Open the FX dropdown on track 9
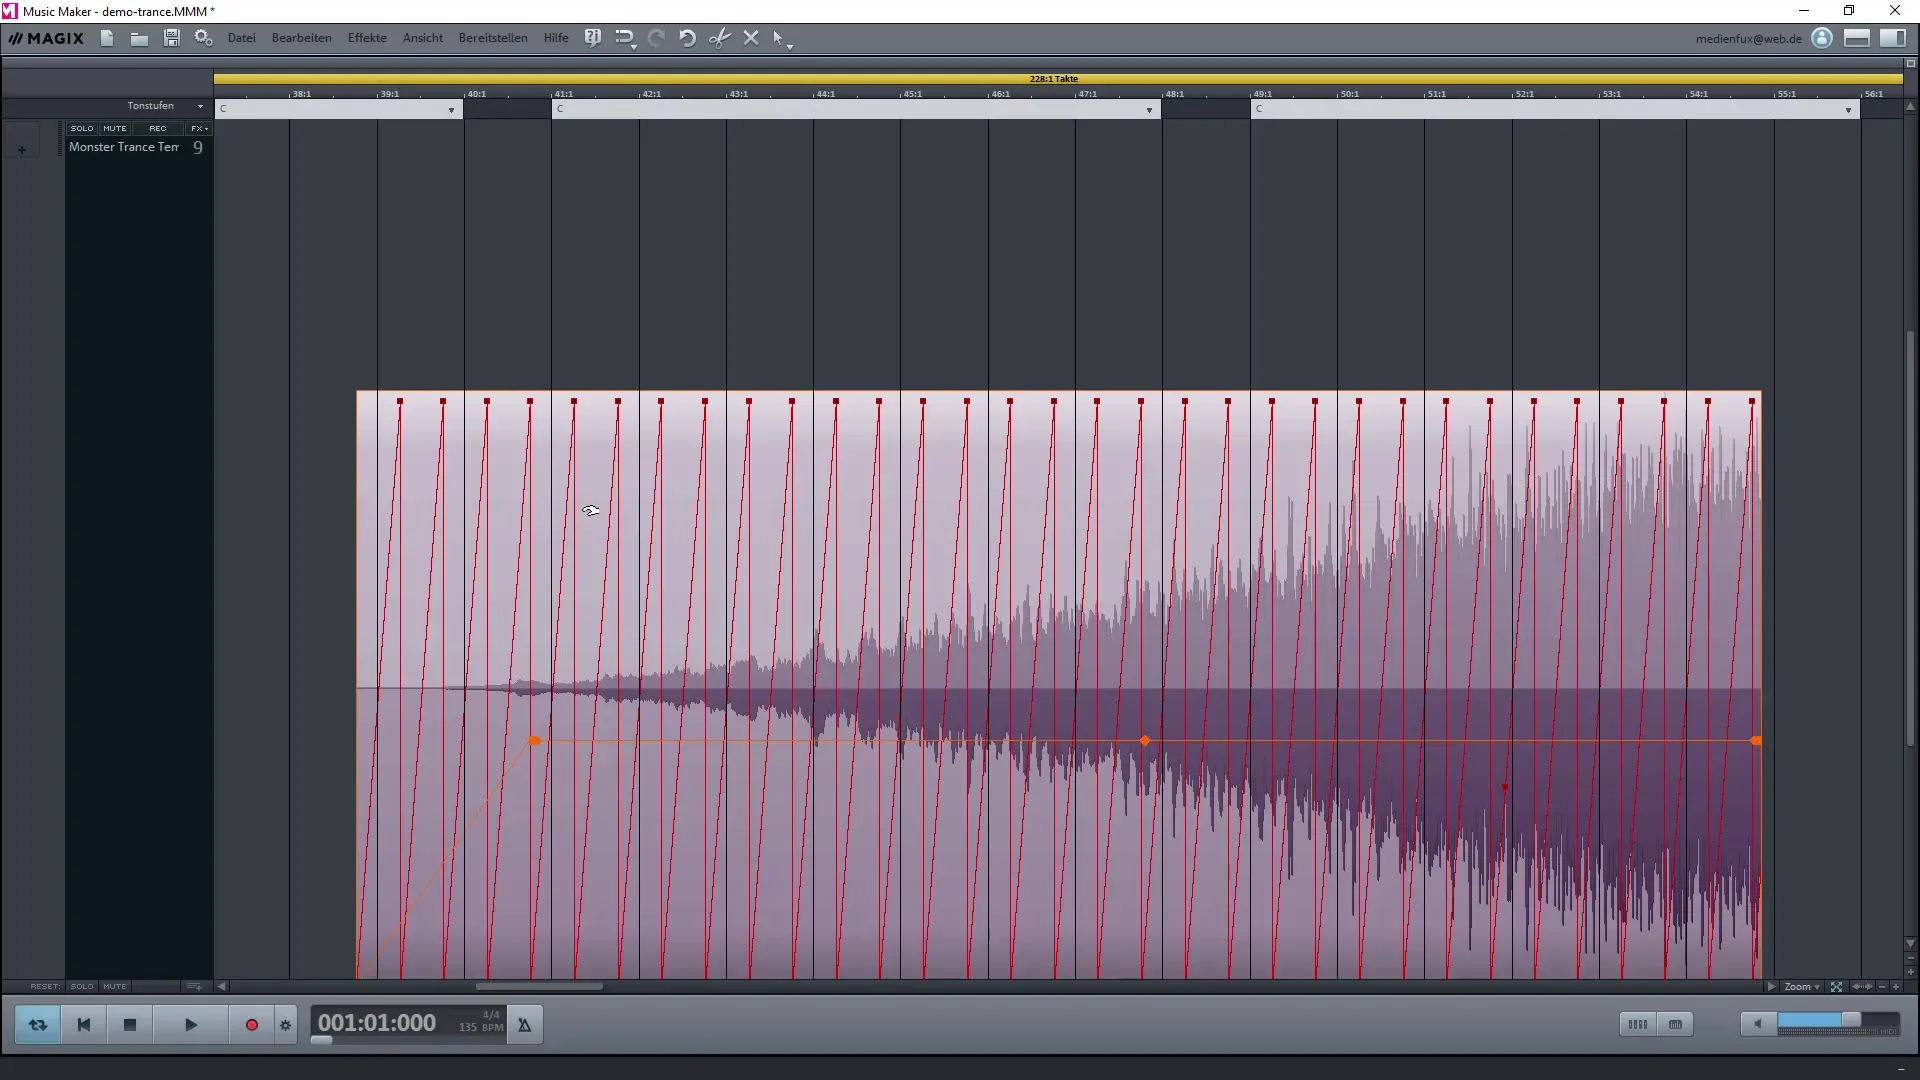Screen dimensions: 1920x1080 199,128
